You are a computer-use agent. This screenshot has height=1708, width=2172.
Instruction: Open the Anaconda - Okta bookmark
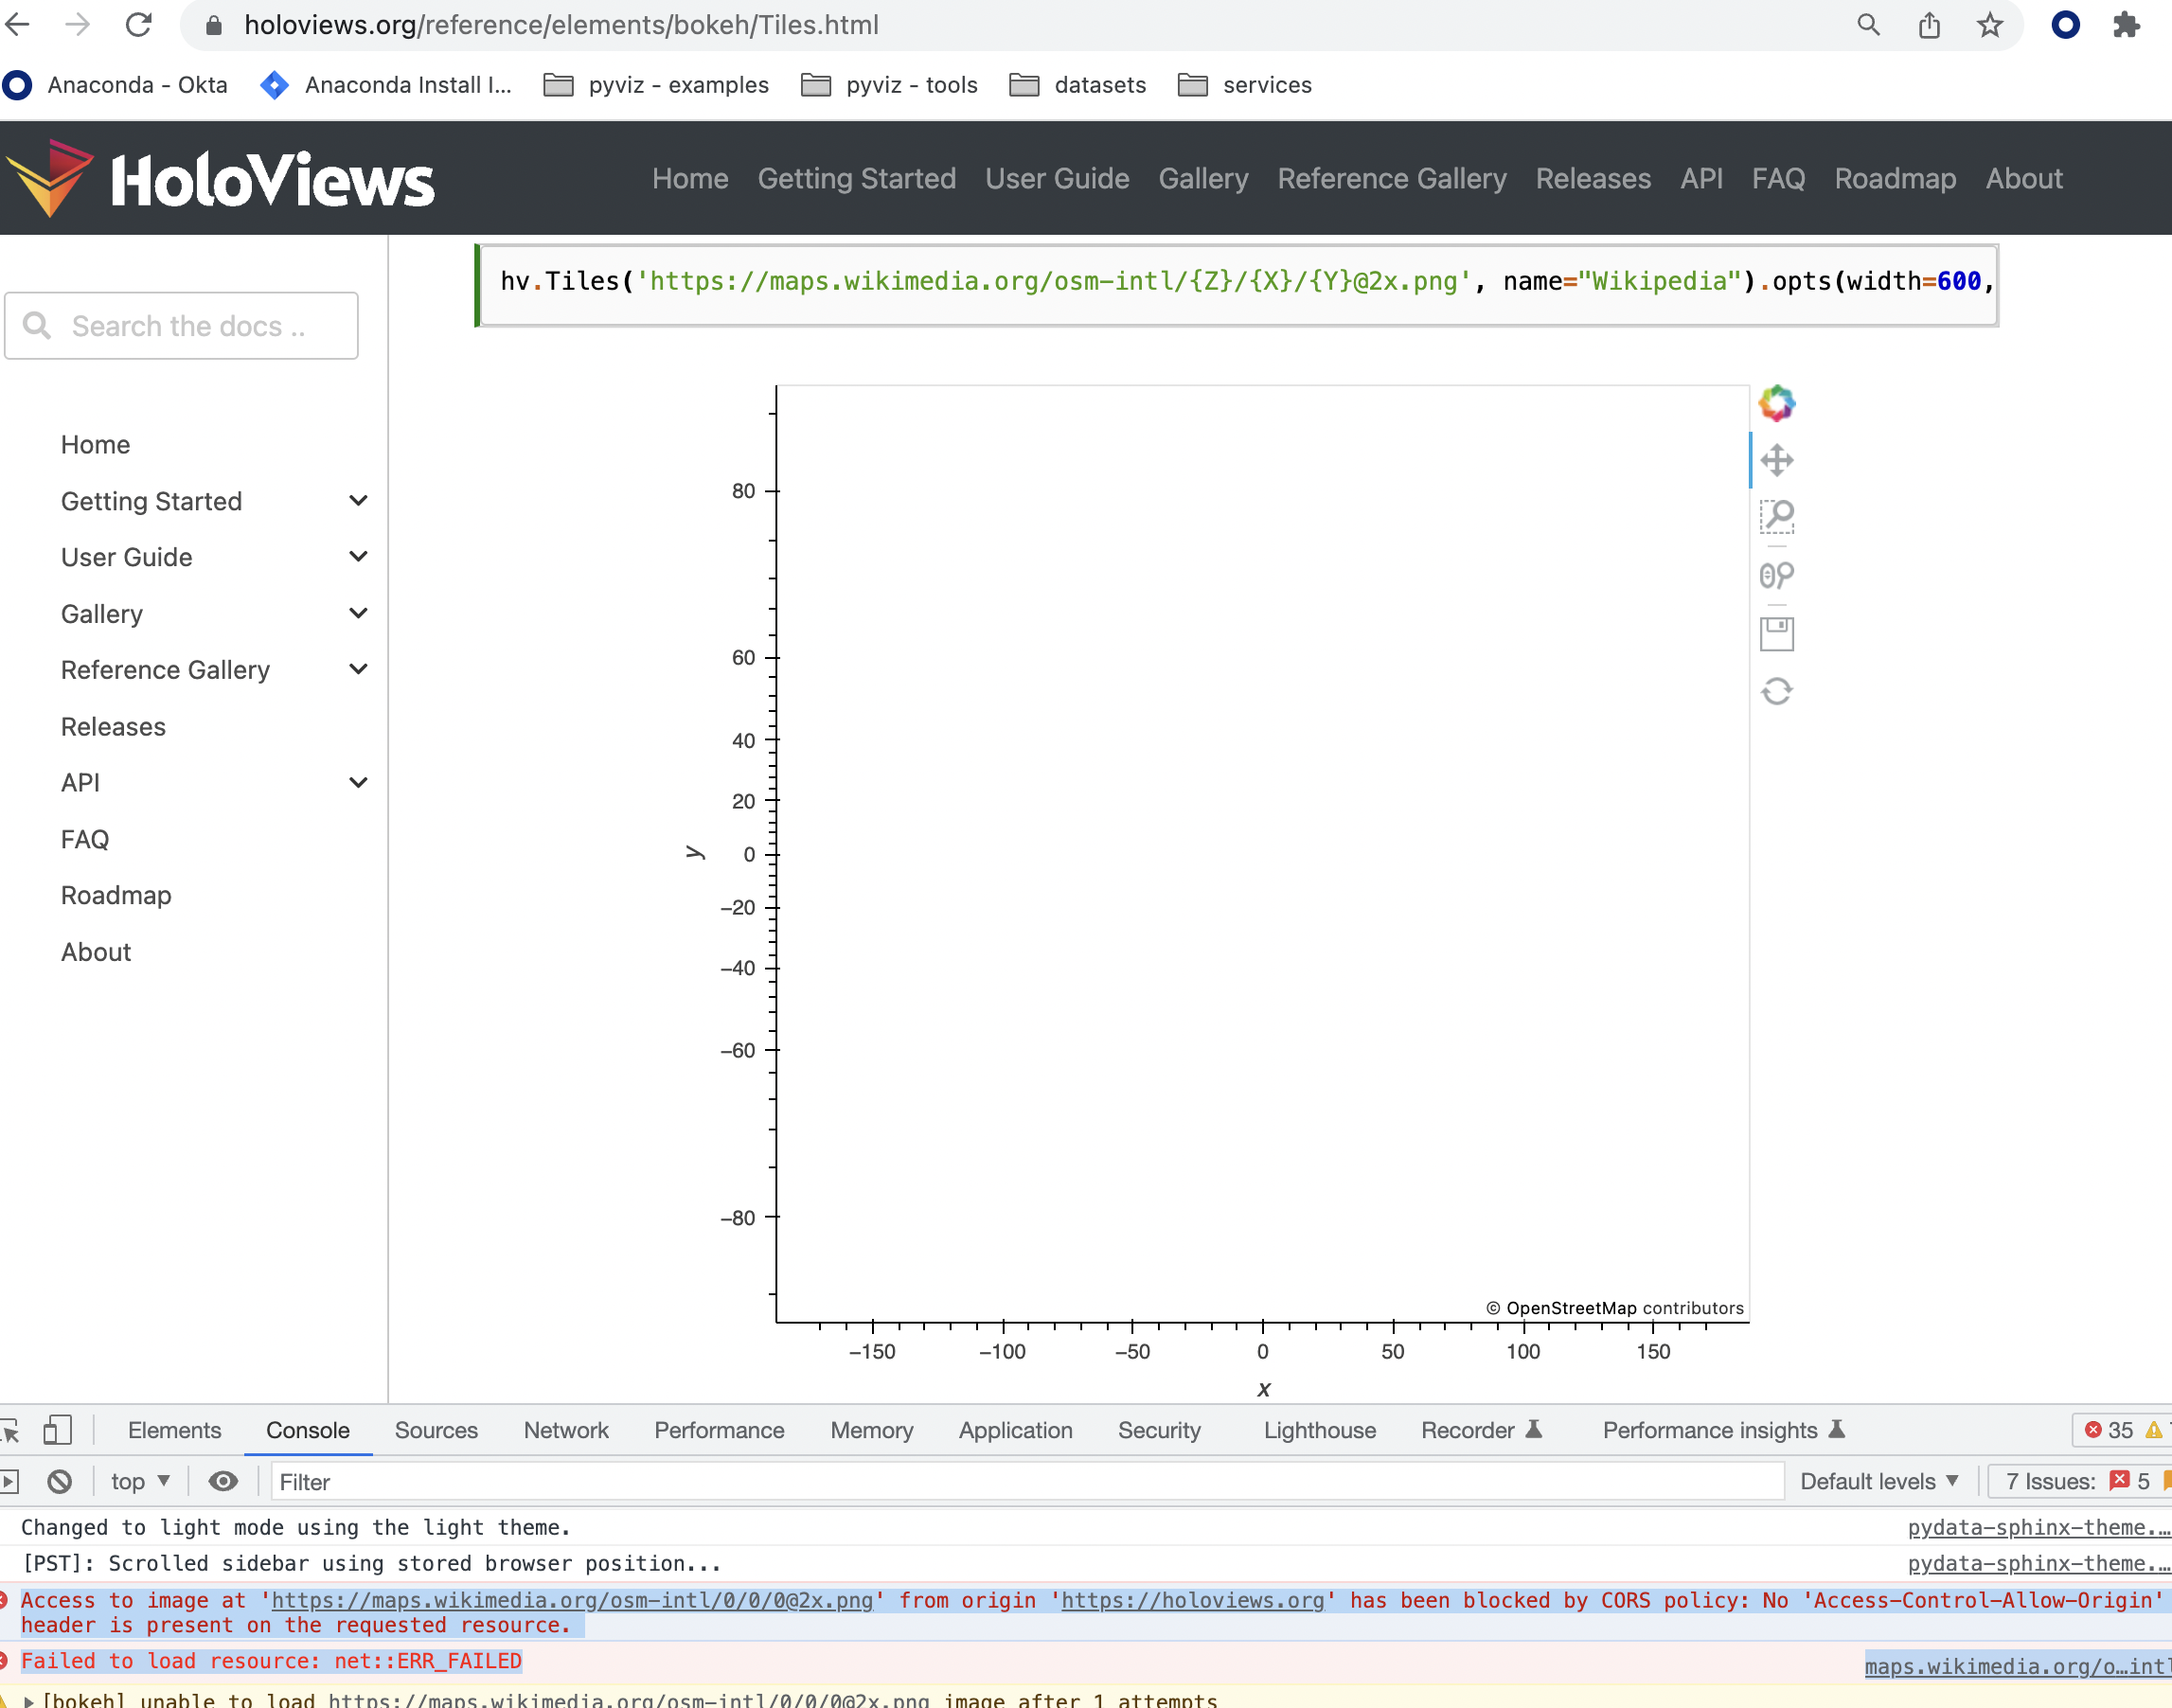(115, 85)
